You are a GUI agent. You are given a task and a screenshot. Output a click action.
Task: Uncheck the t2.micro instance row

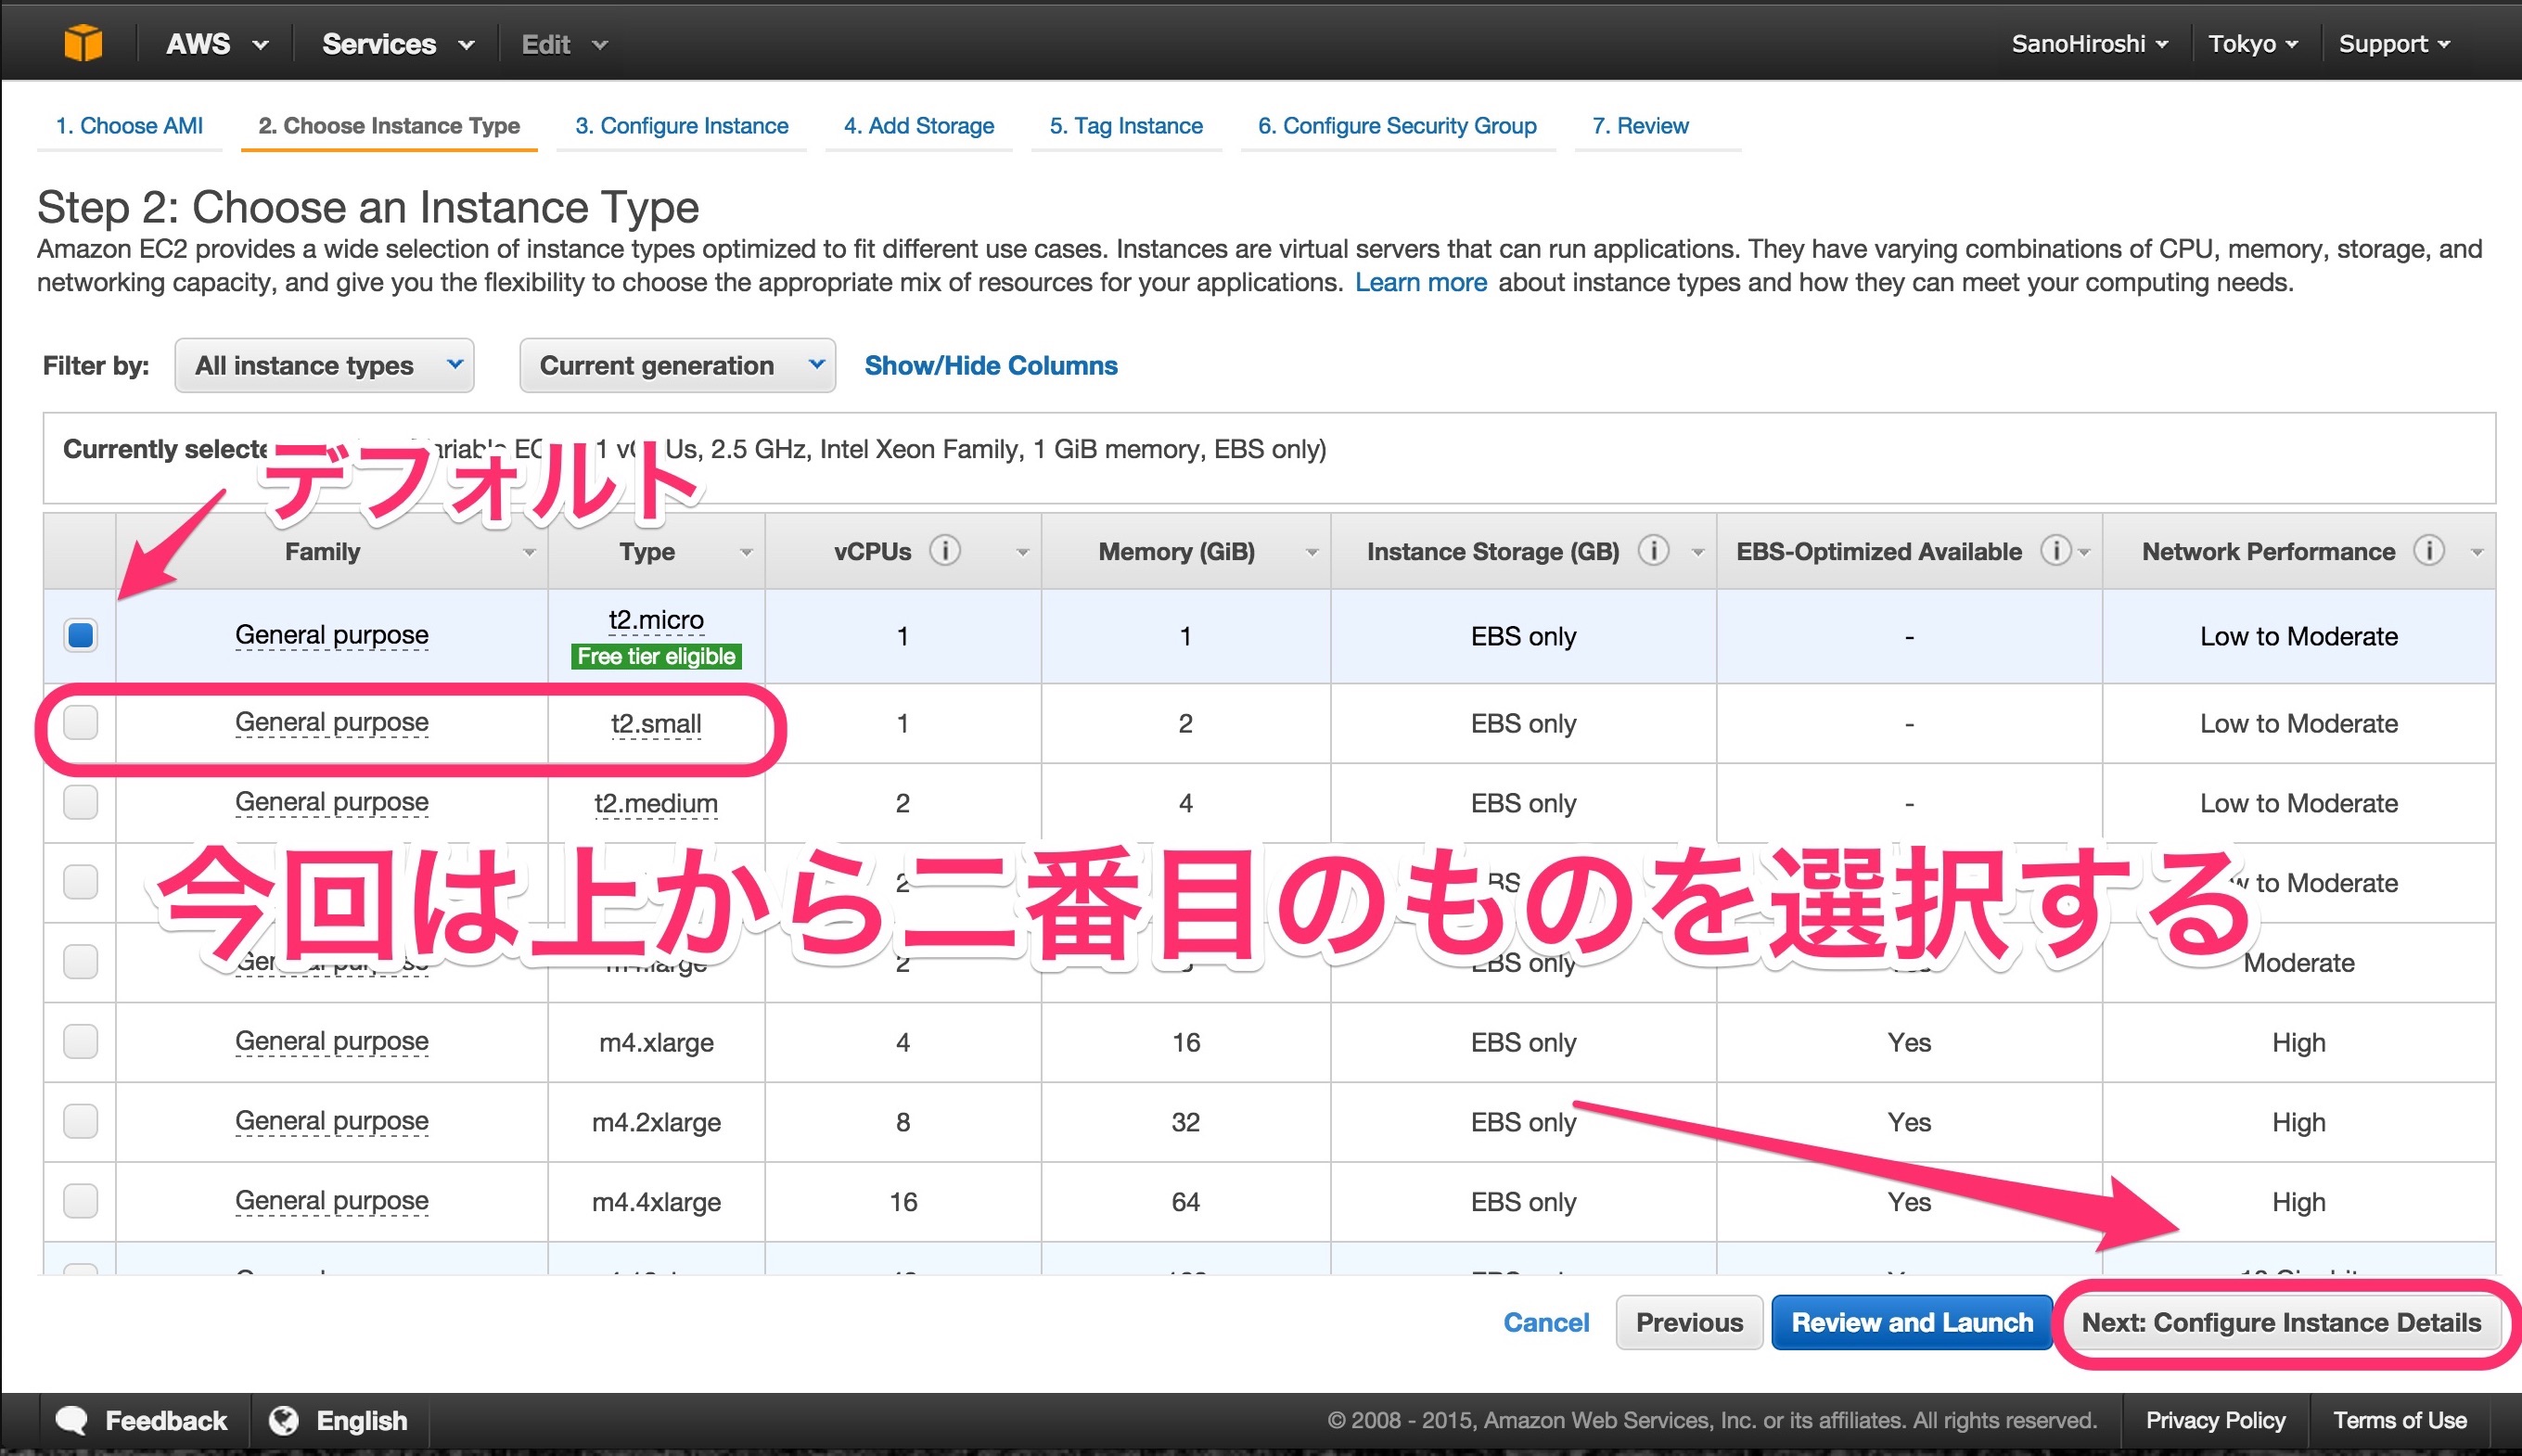coord(80,636)
